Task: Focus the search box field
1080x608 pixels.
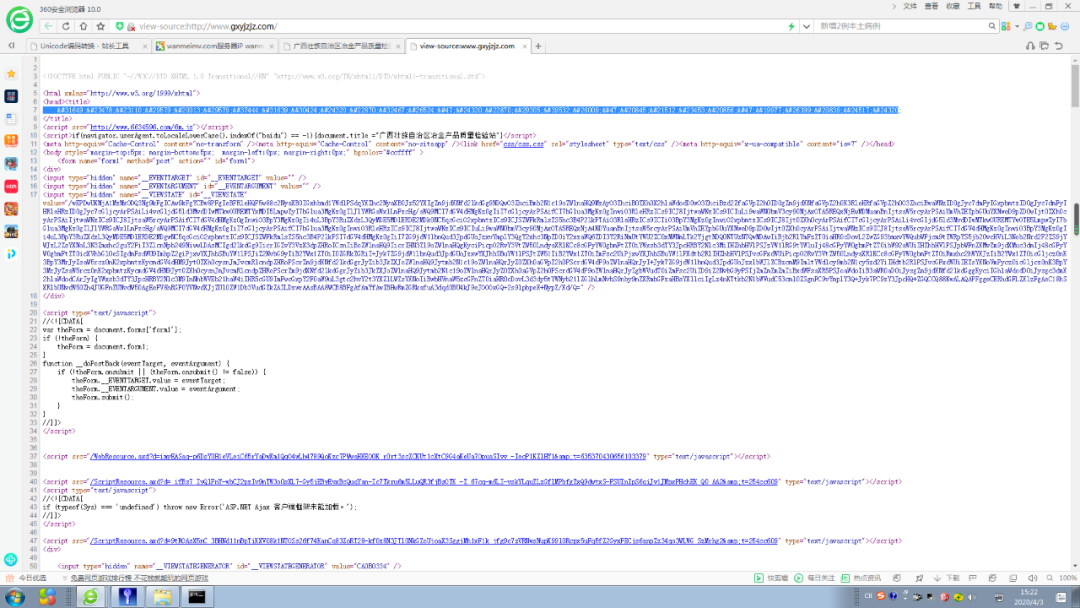Action: (901, 26)
